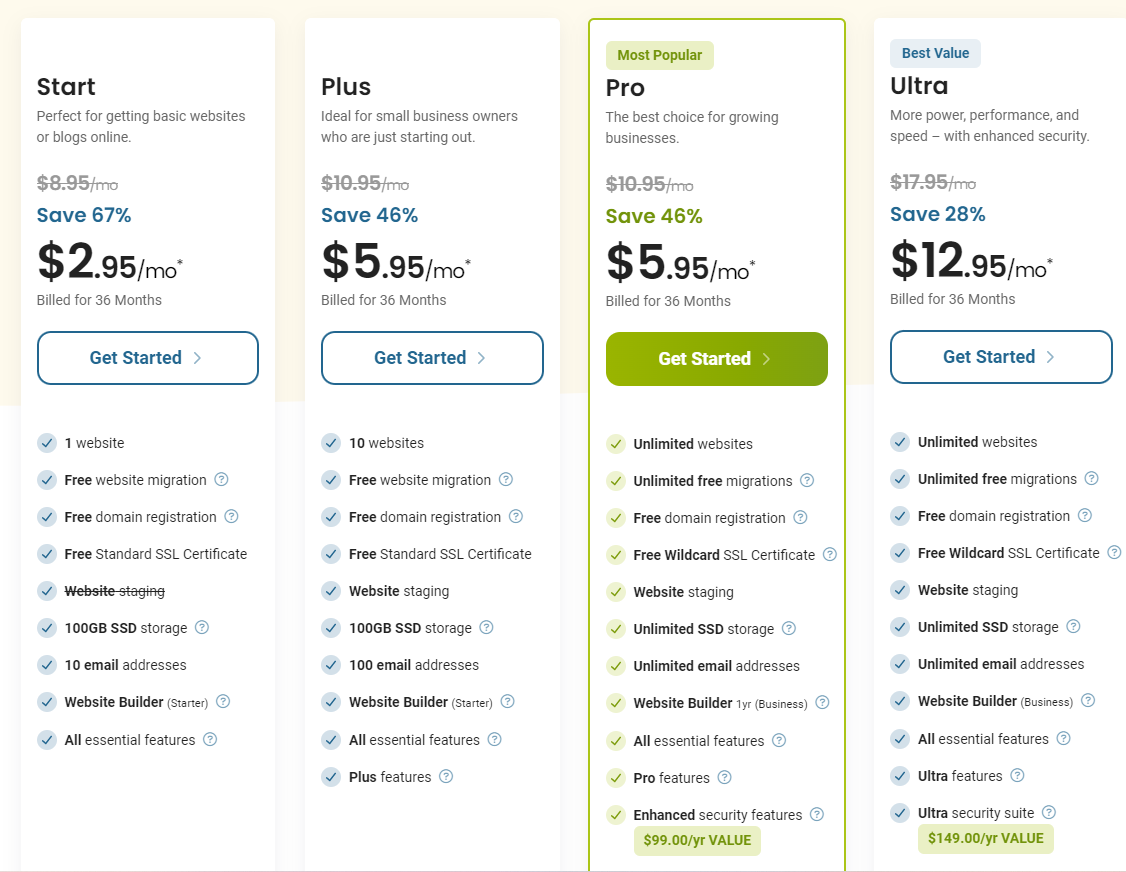1126x872 pixels.
Task: Show tooltip for Plus features question mark
Action: tap(447, 777)
